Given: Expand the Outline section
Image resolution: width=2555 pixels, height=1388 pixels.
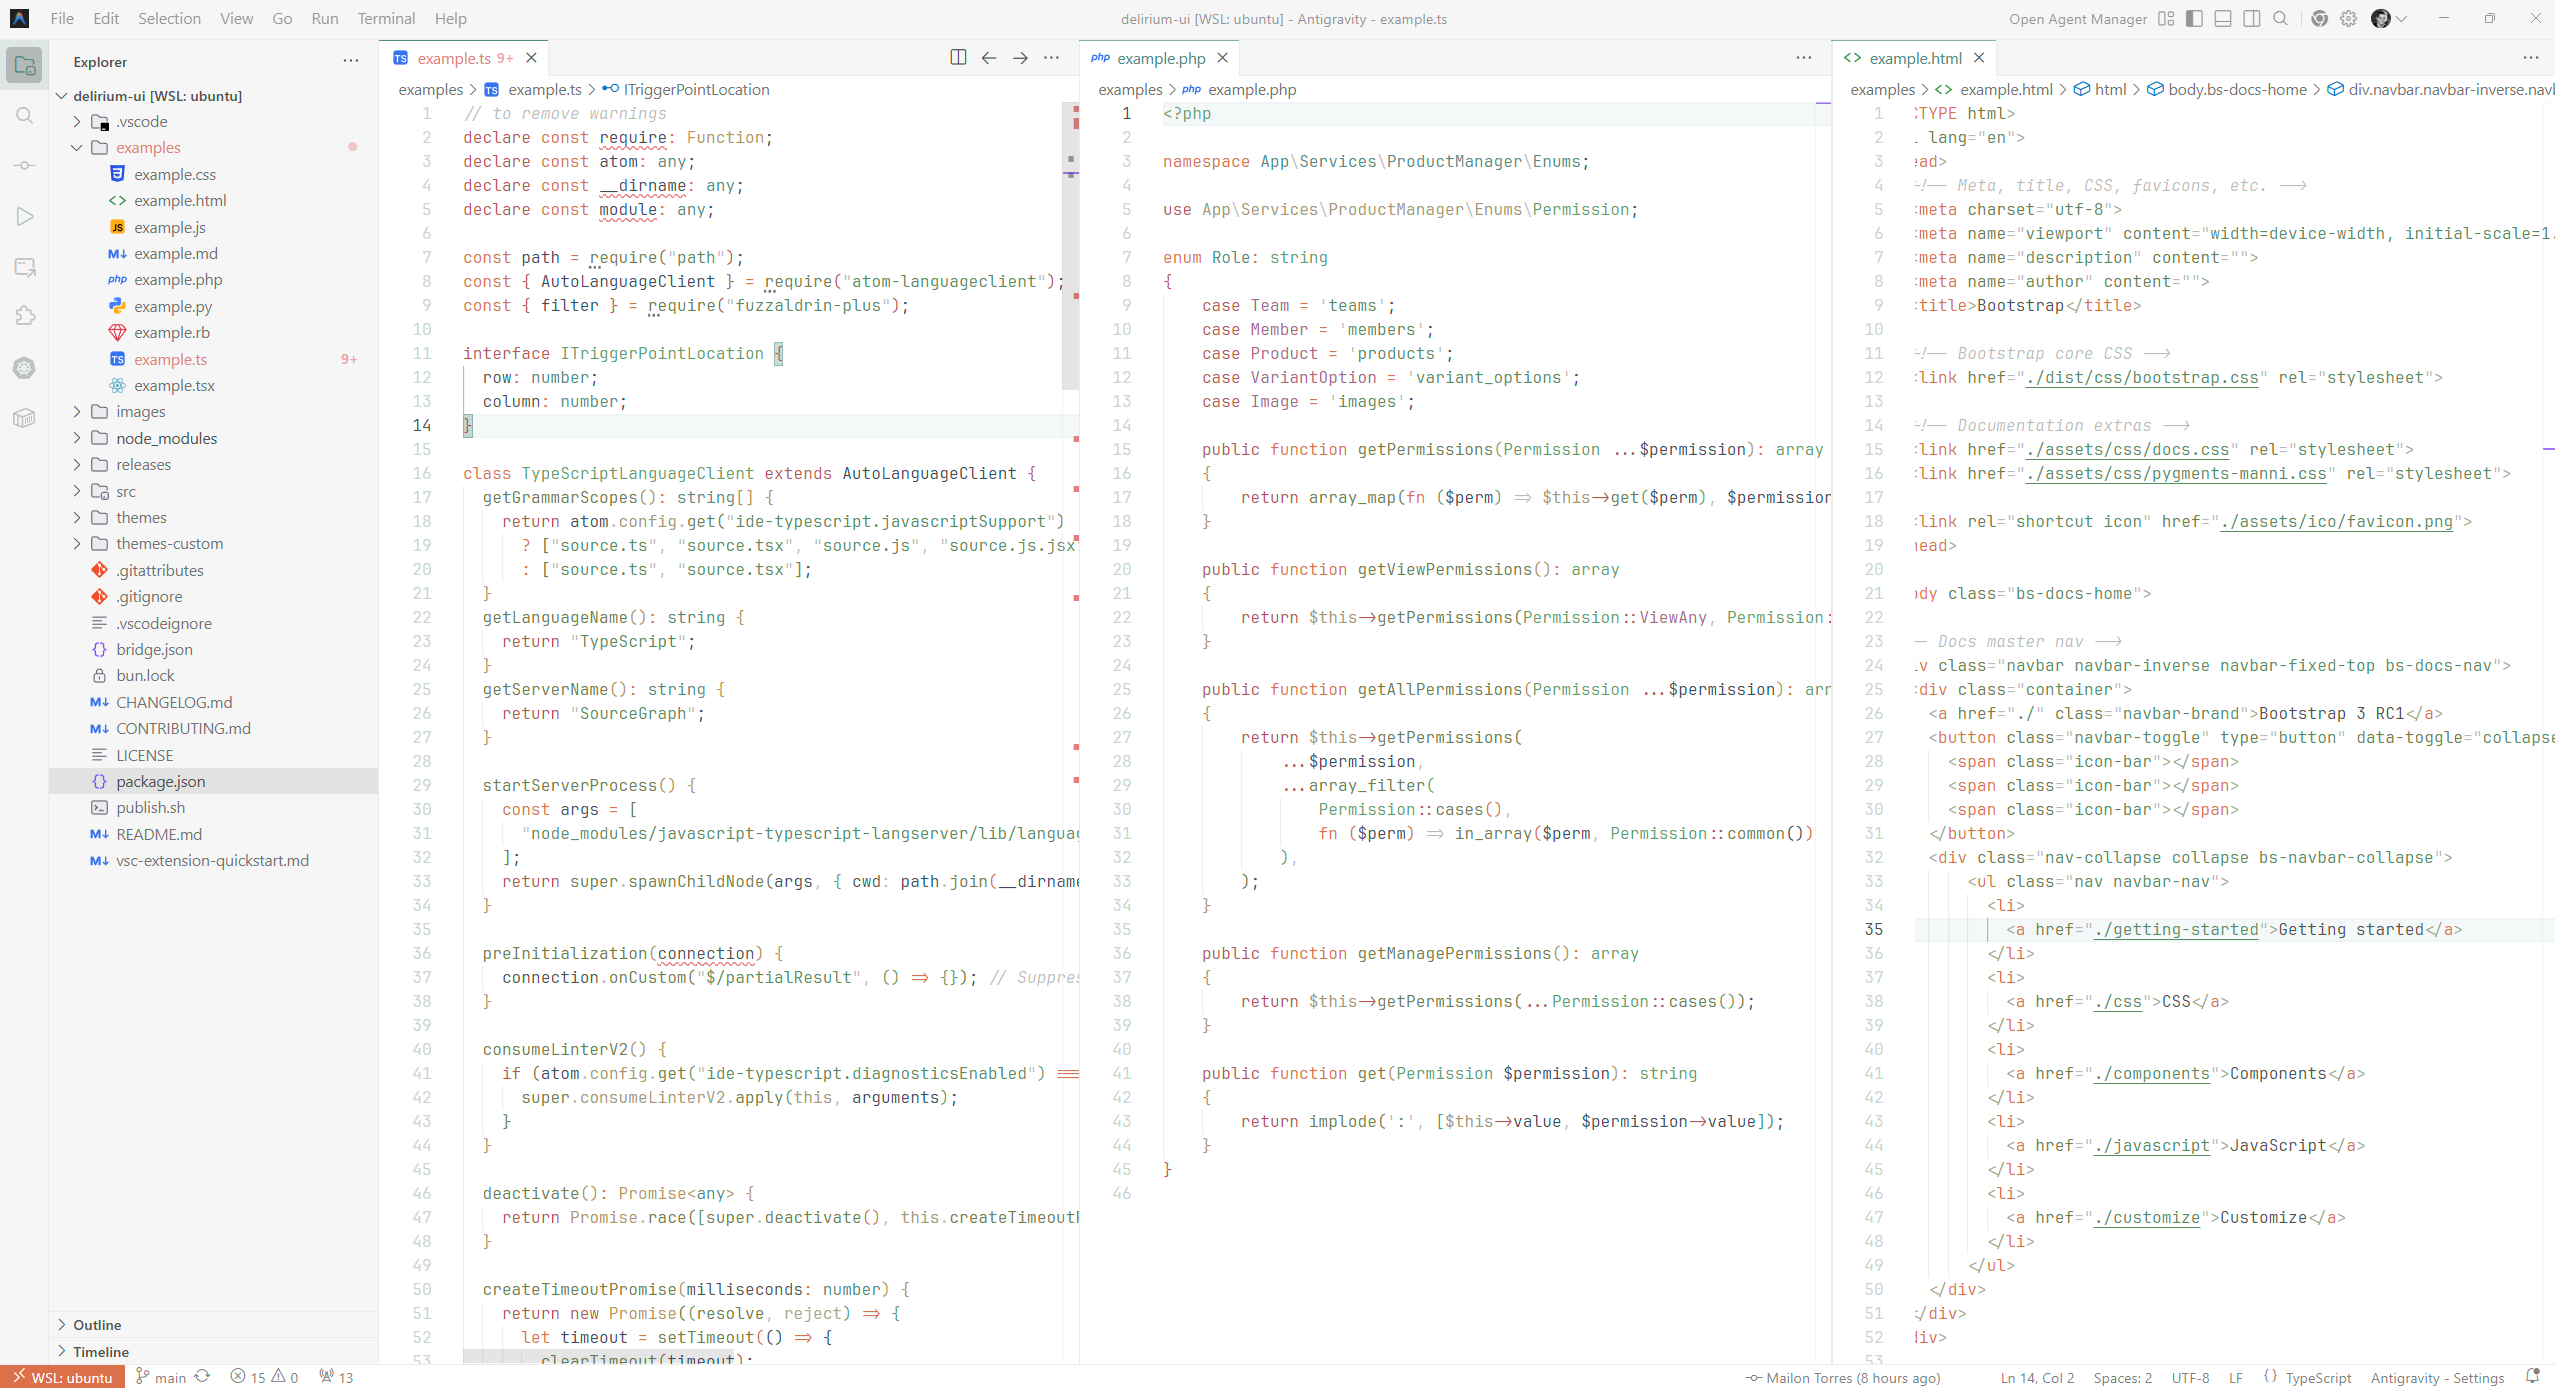Looking at the screenshot, I should click(97, 1325).
